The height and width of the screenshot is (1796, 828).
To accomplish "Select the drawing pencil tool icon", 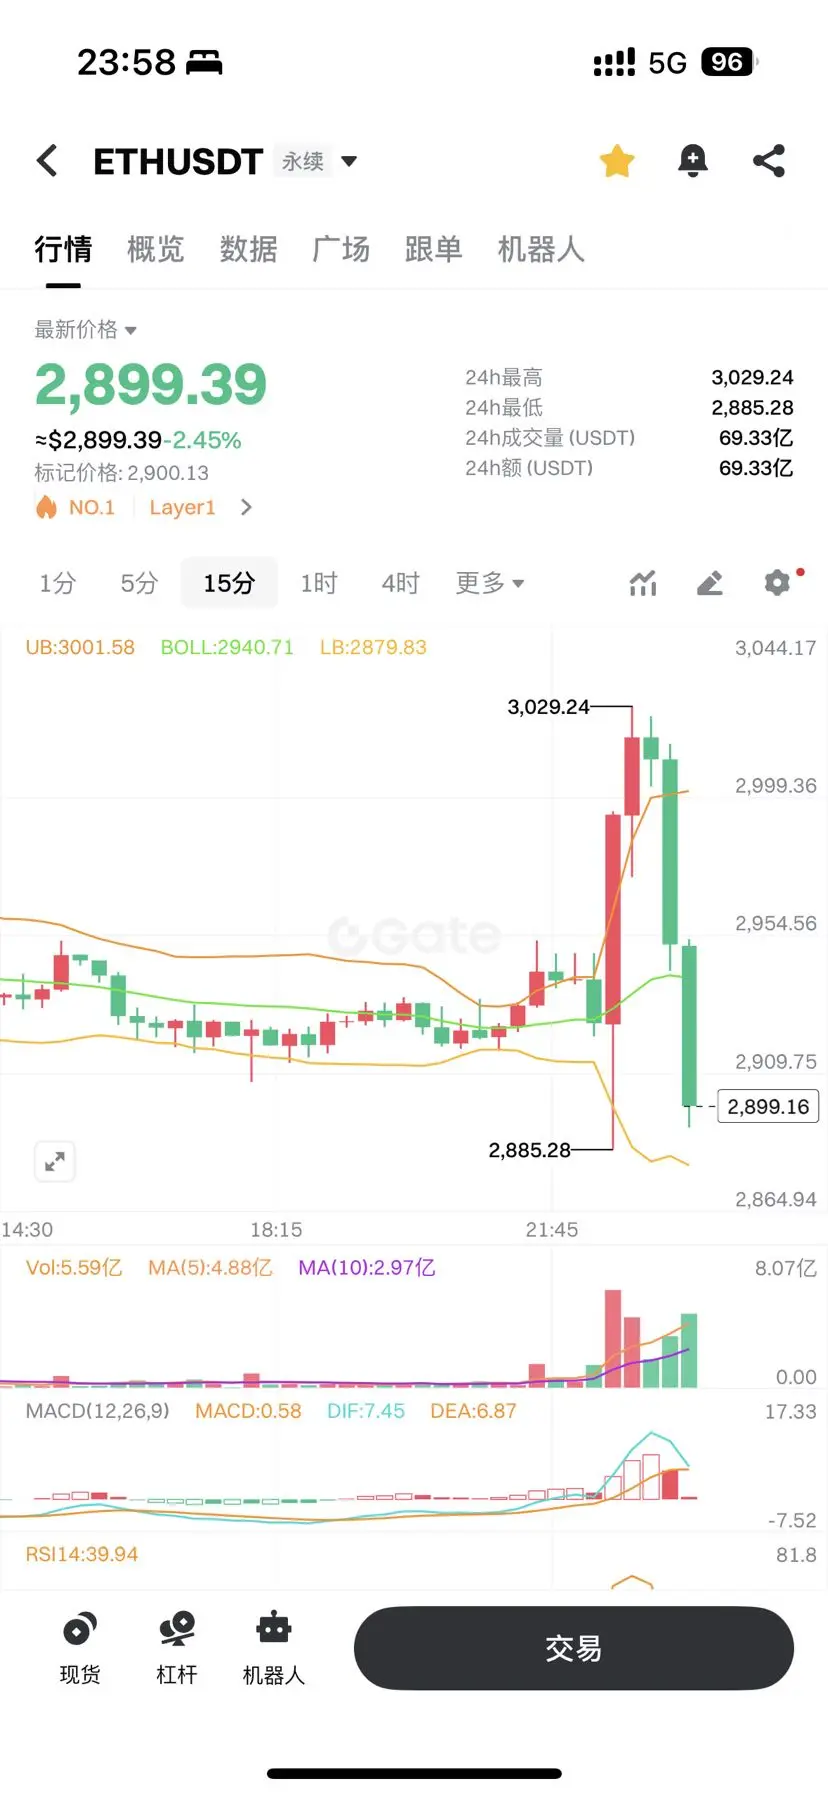I will pyautogui.click(x=710, y=583).
